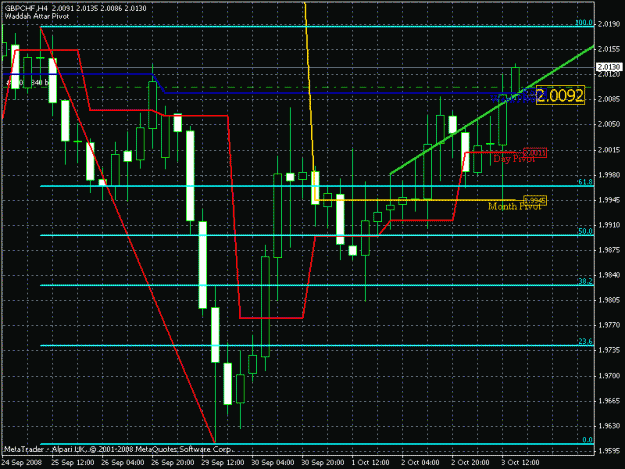Select the 0.0 Fibonacci level label
Screen dimensions: 625x469
[588, 440]
